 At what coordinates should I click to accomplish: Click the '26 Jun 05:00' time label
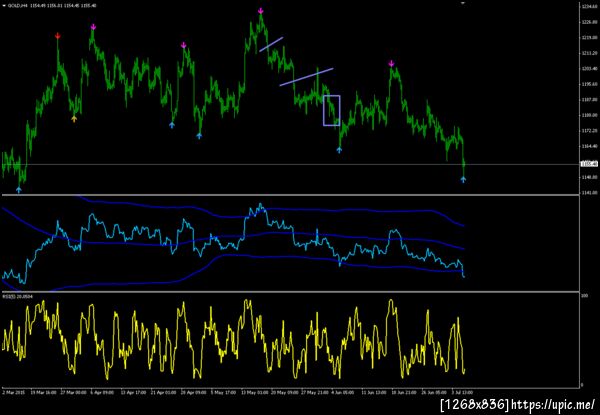(x=434, y=392)
